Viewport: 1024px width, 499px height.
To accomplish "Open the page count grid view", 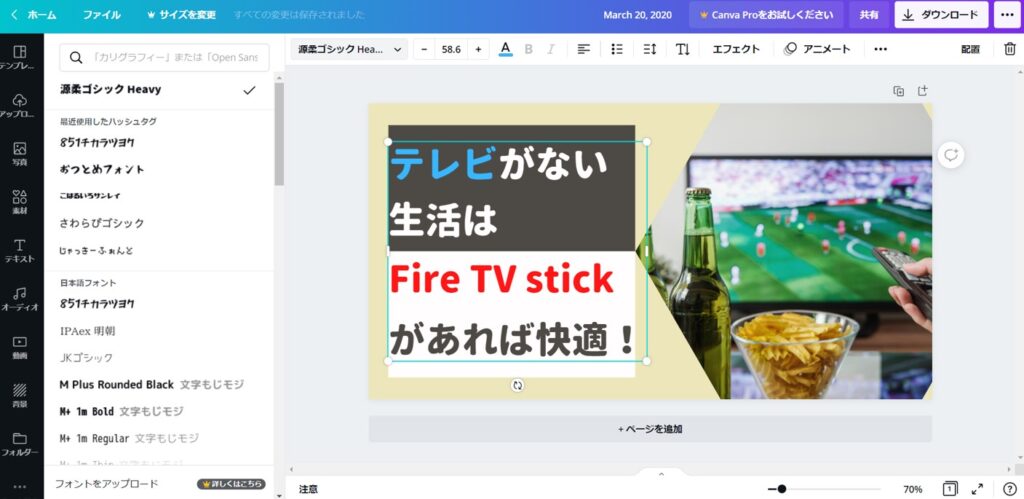I will 950,489.
